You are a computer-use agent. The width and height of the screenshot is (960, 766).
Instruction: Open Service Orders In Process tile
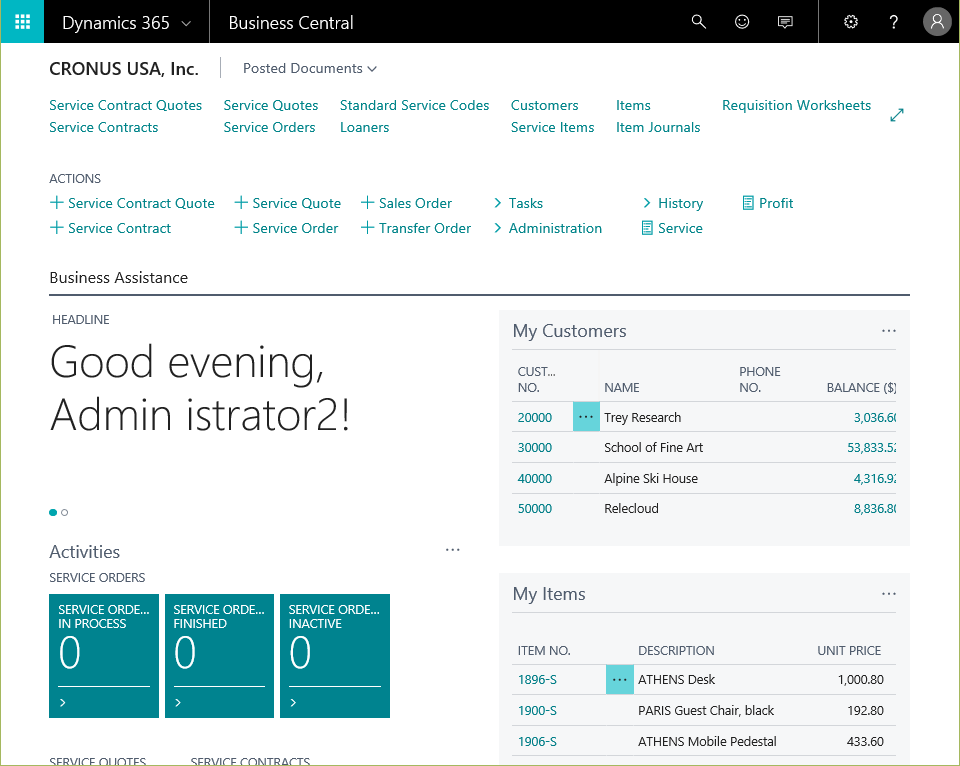point(104,656)
